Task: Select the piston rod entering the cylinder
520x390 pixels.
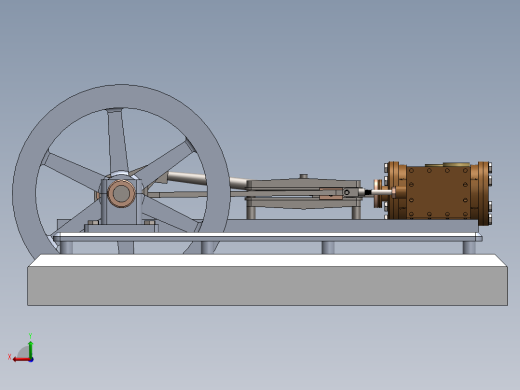Action: (x=382, y=192)
